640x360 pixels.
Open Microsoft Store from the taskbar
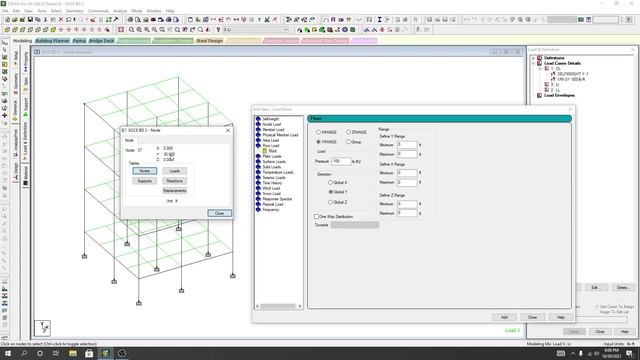89,353
